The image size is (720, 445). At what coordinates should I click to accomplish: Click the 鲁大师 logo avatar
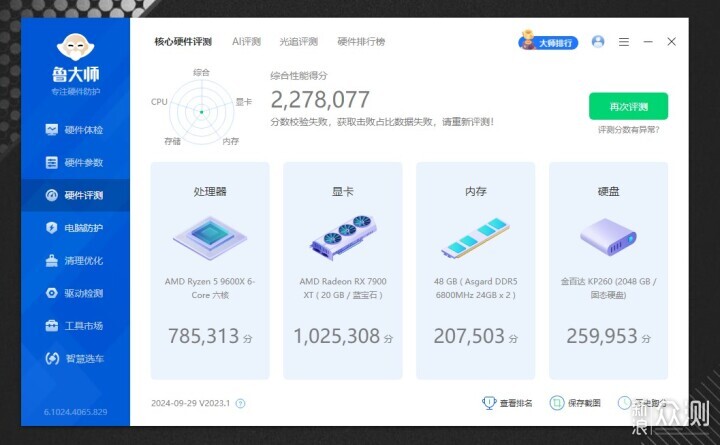(x=75, y=47)
